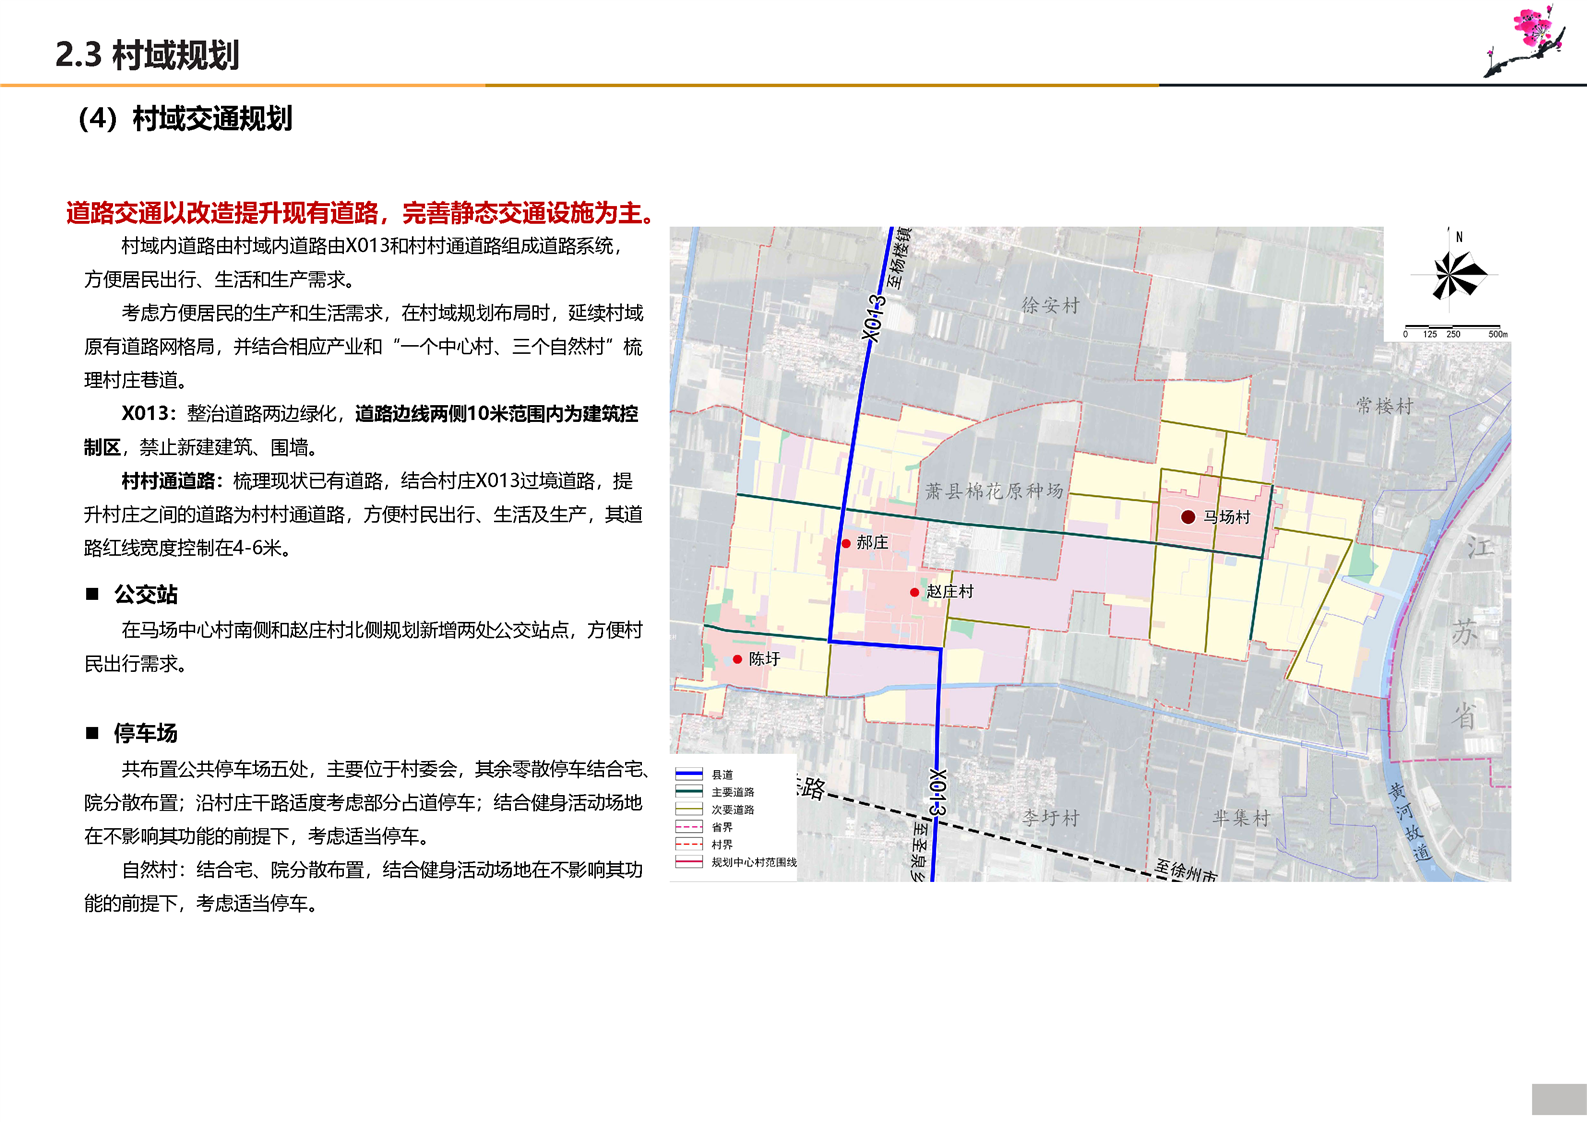The height and width of the screenshot is (1122, 1587).
Task: Select the 赵庄村 red dot marker
Action: pos(914,592)
